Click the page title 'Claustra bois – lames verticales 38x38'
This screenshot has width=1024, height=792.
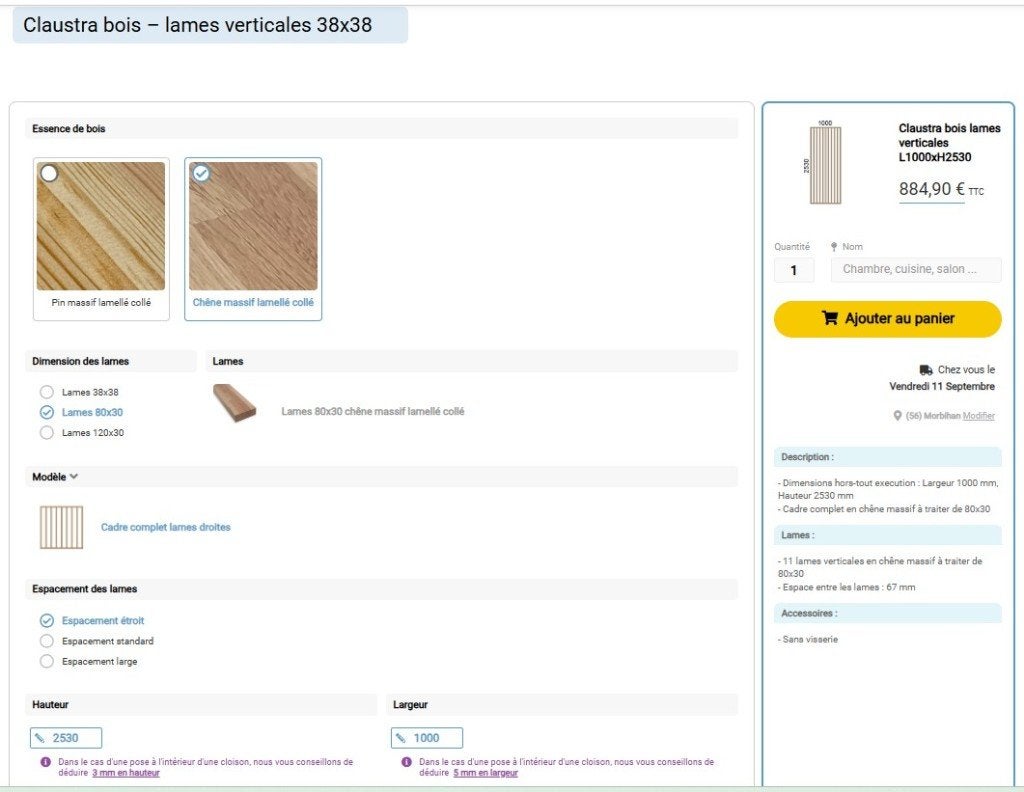(197, 25)
